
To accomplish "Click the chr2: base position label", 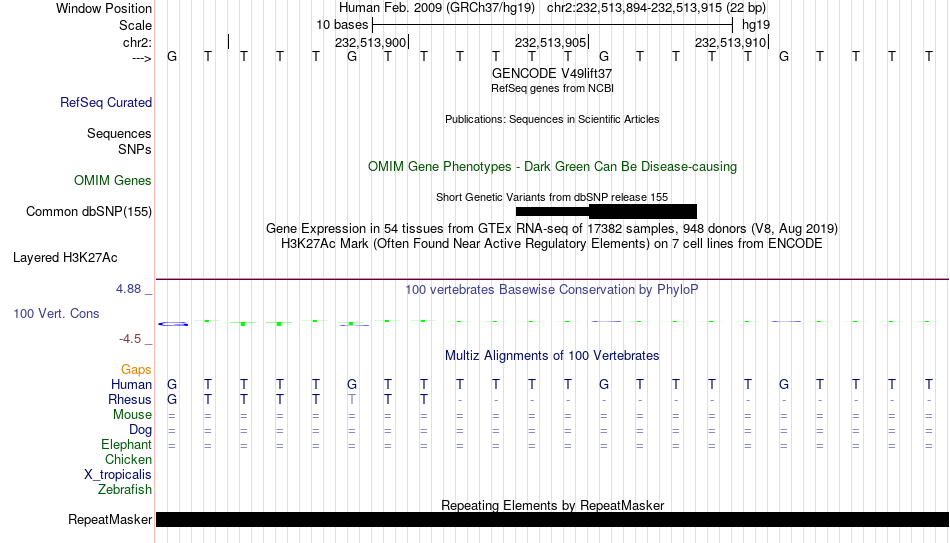I will pyautogui.click(x=137, y=42).
